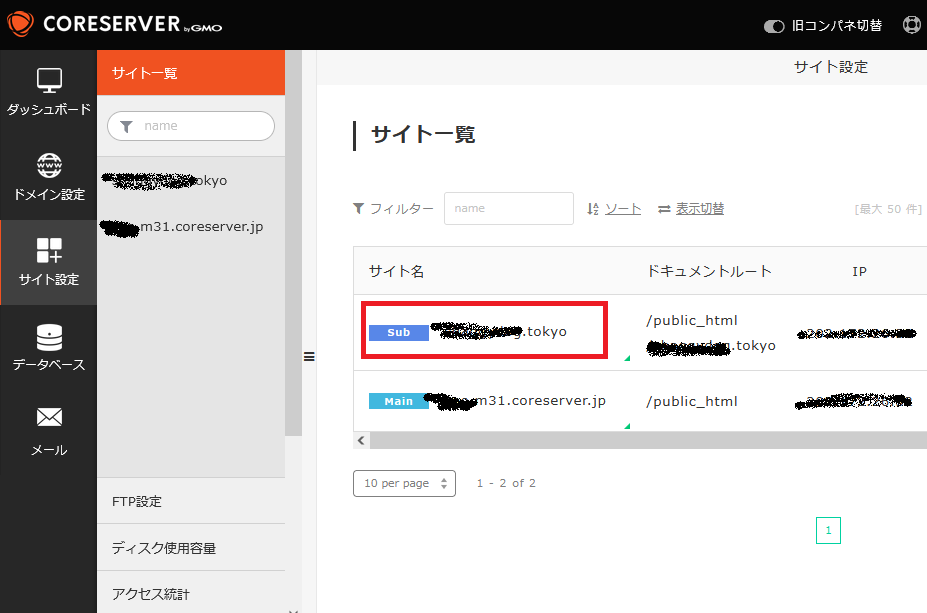Select page 1 in the pagination control
This screenshot has height=613, width=927.
point(828,530)
